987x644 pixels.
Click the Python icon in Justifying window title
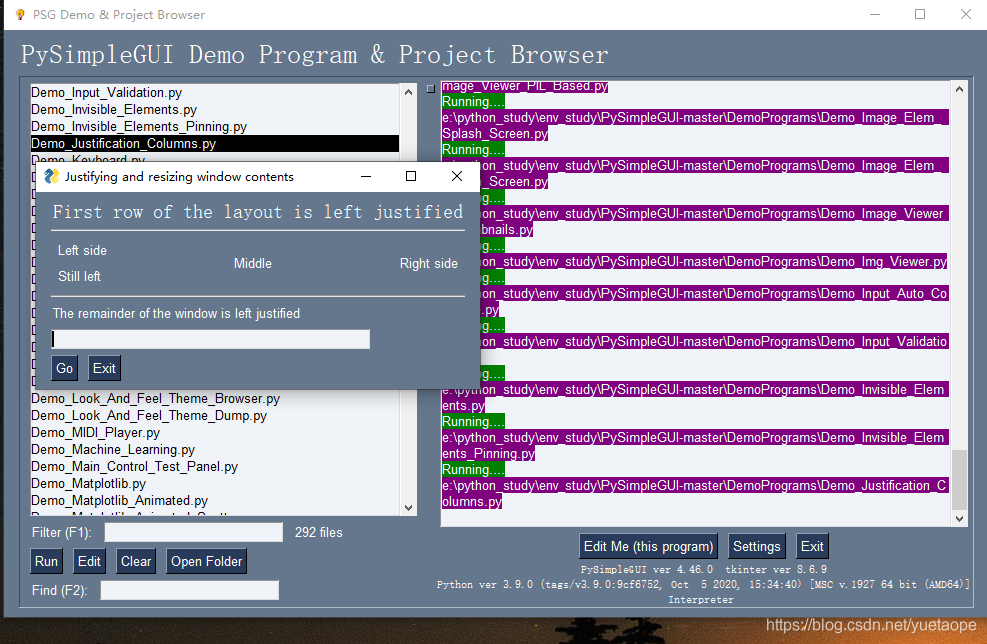[x=52, y=176]
